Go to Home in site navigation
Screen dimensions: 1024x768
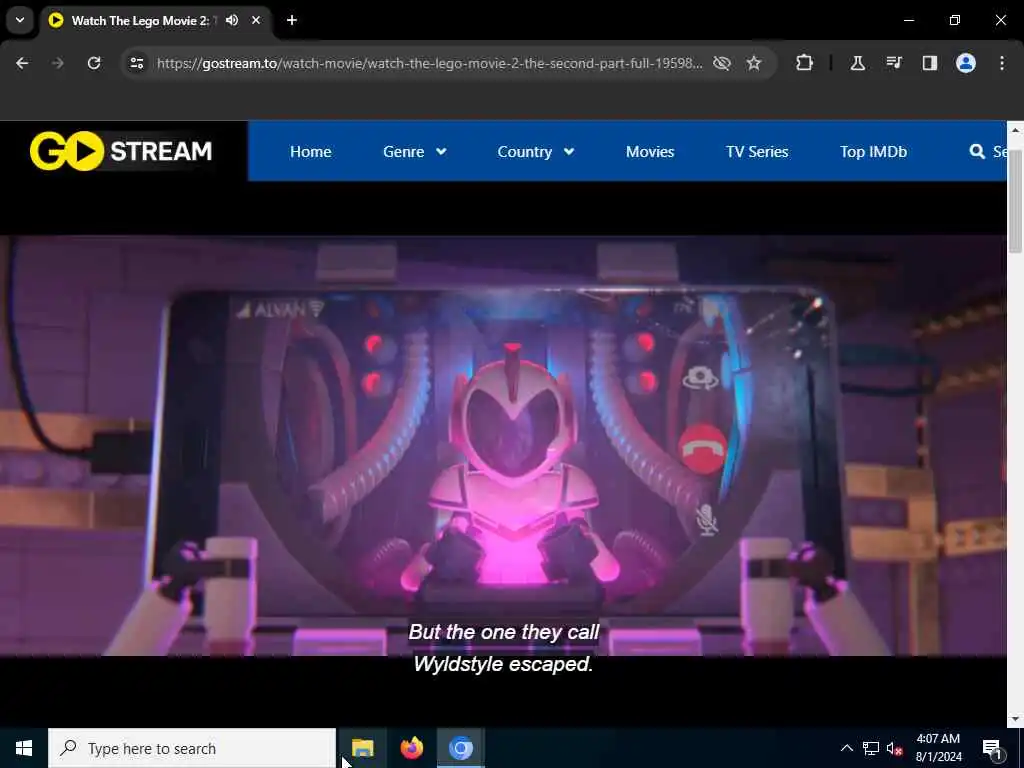311,152
